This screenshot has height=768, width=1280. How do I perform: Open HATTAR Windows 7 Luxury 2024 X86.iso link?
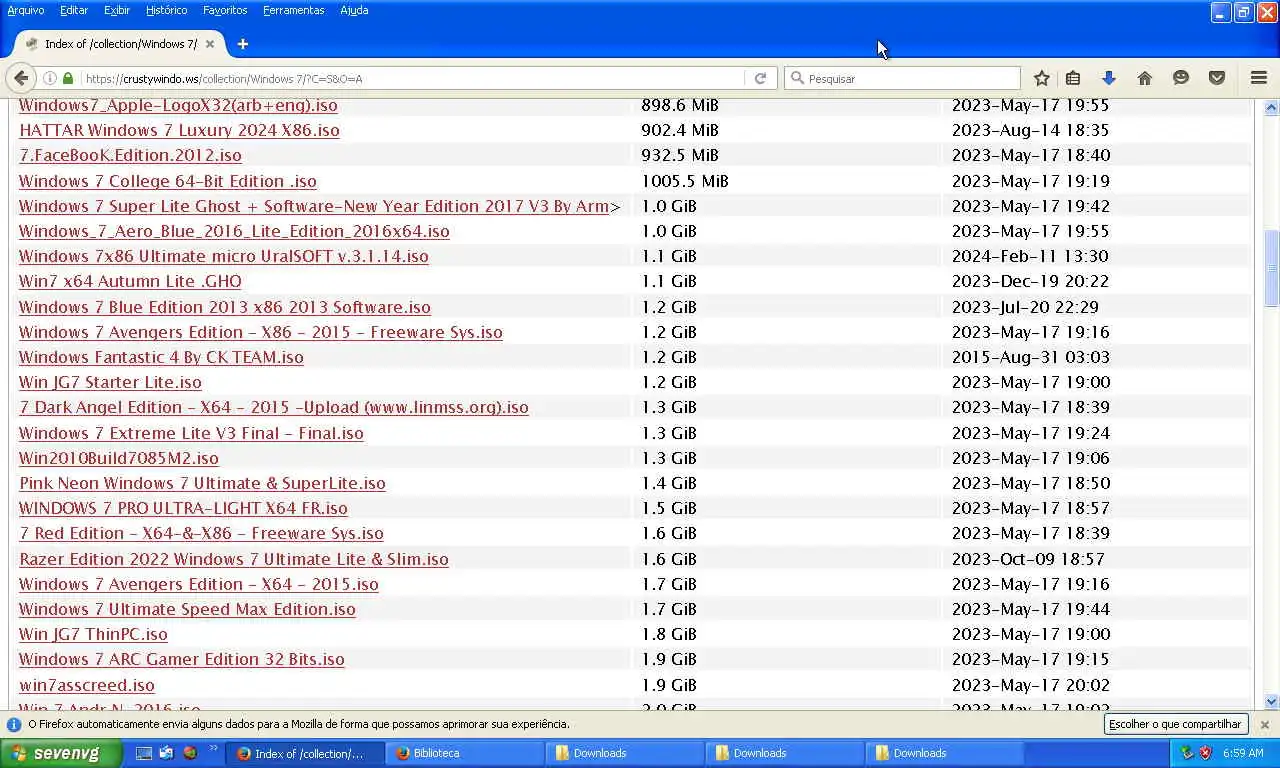click(179, 130)
